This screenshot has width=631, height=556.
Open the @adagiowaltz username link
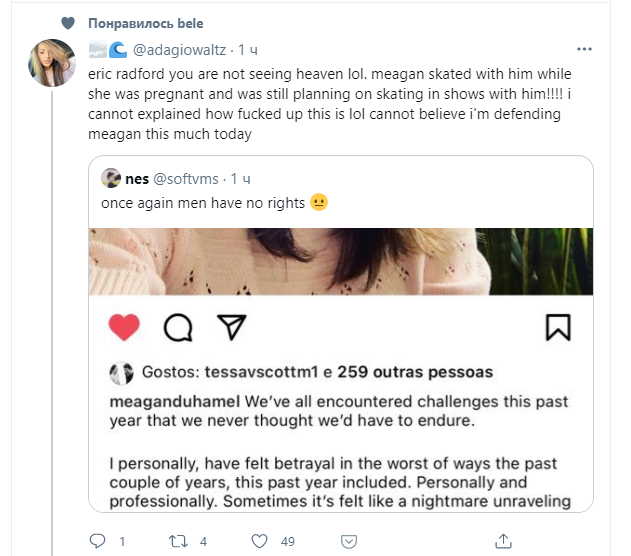180,48
